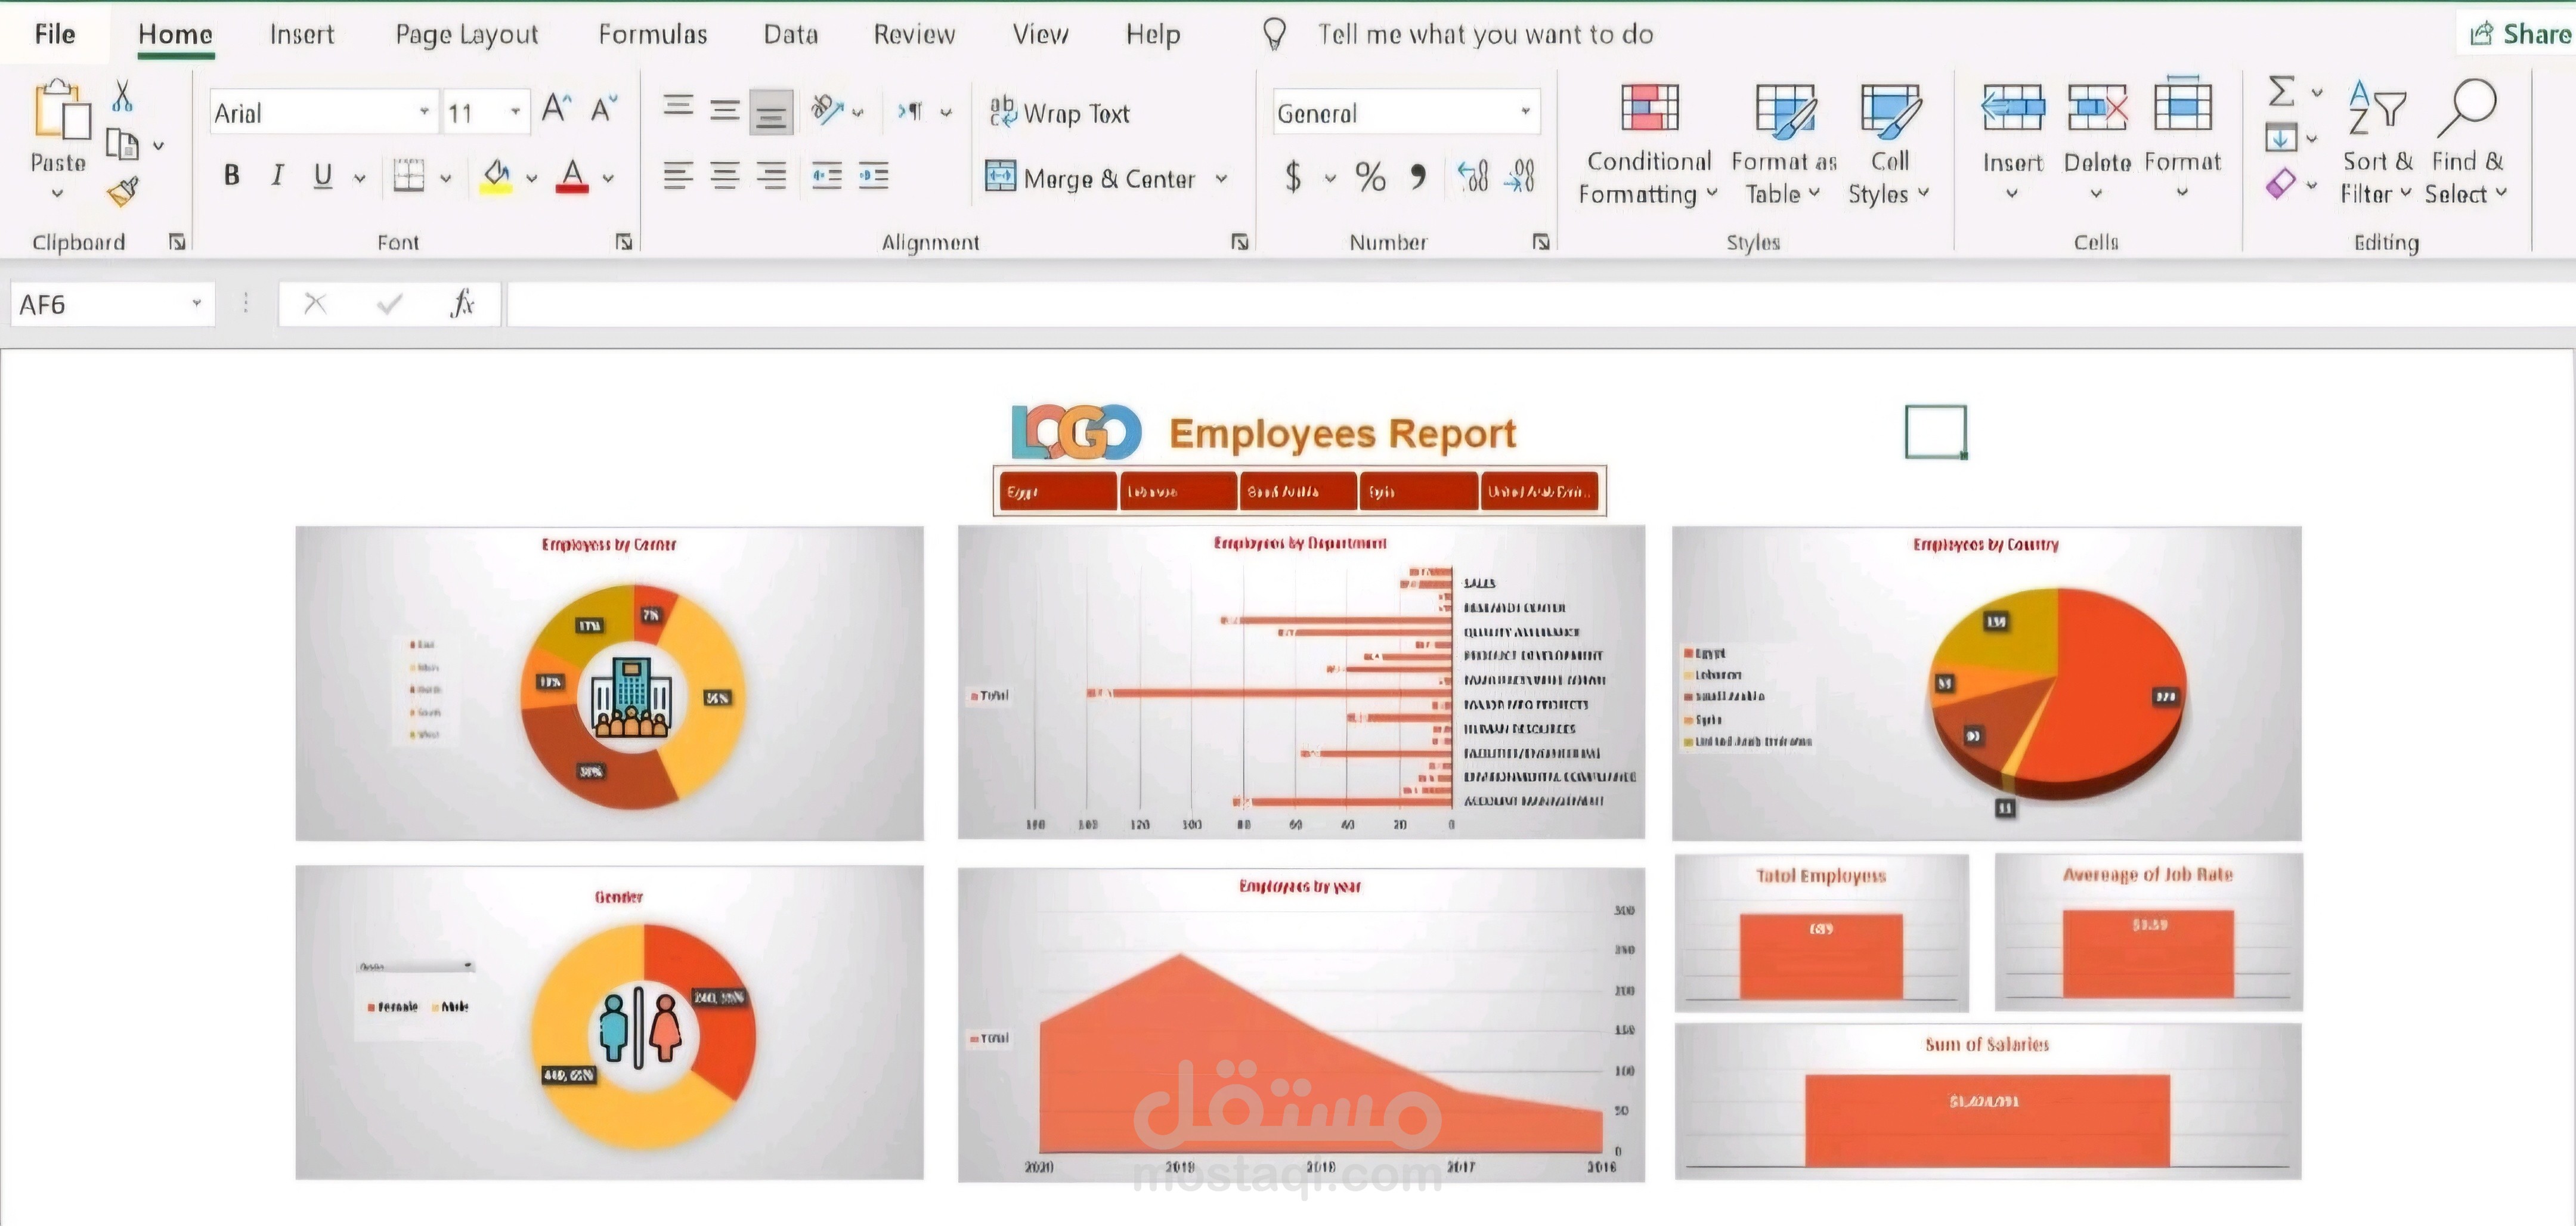Click the Merge & Center button
This screenshot has width=2576, height=1226.
tap(1091, 178)
